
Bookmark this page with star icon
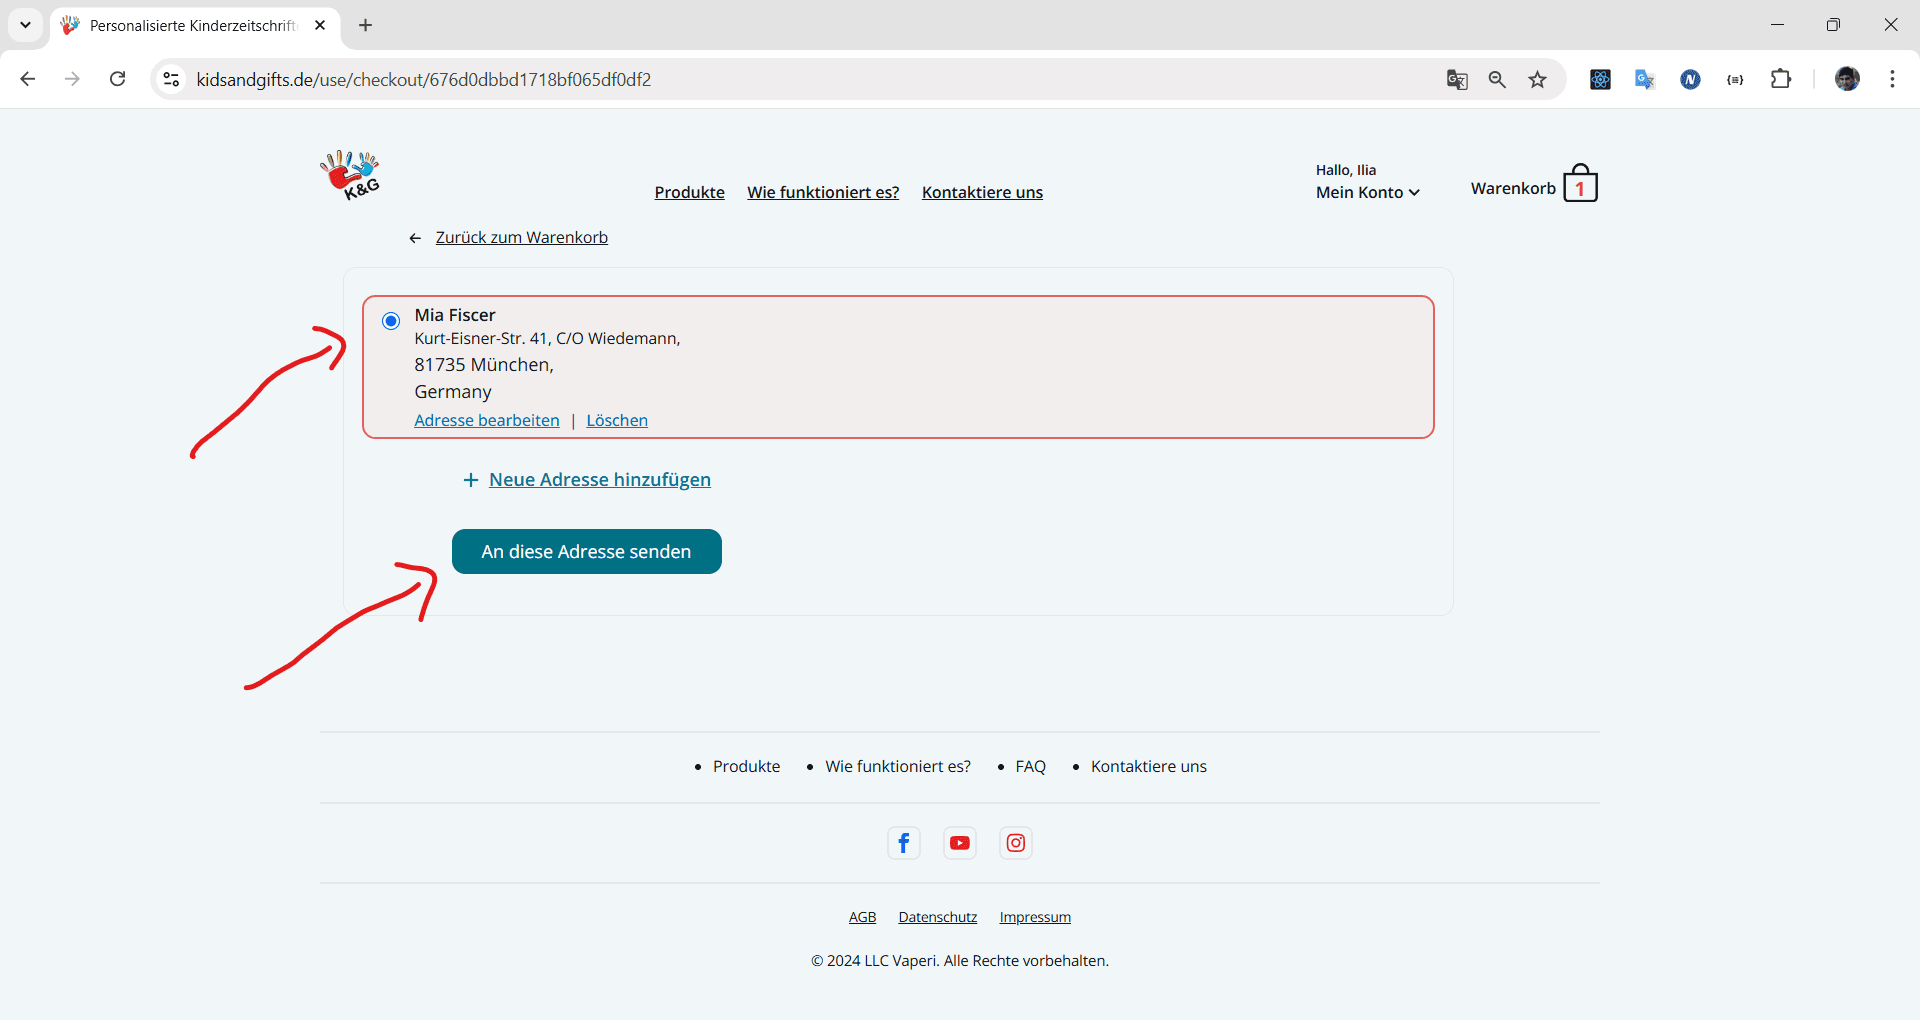click(x=1537, y=80)
